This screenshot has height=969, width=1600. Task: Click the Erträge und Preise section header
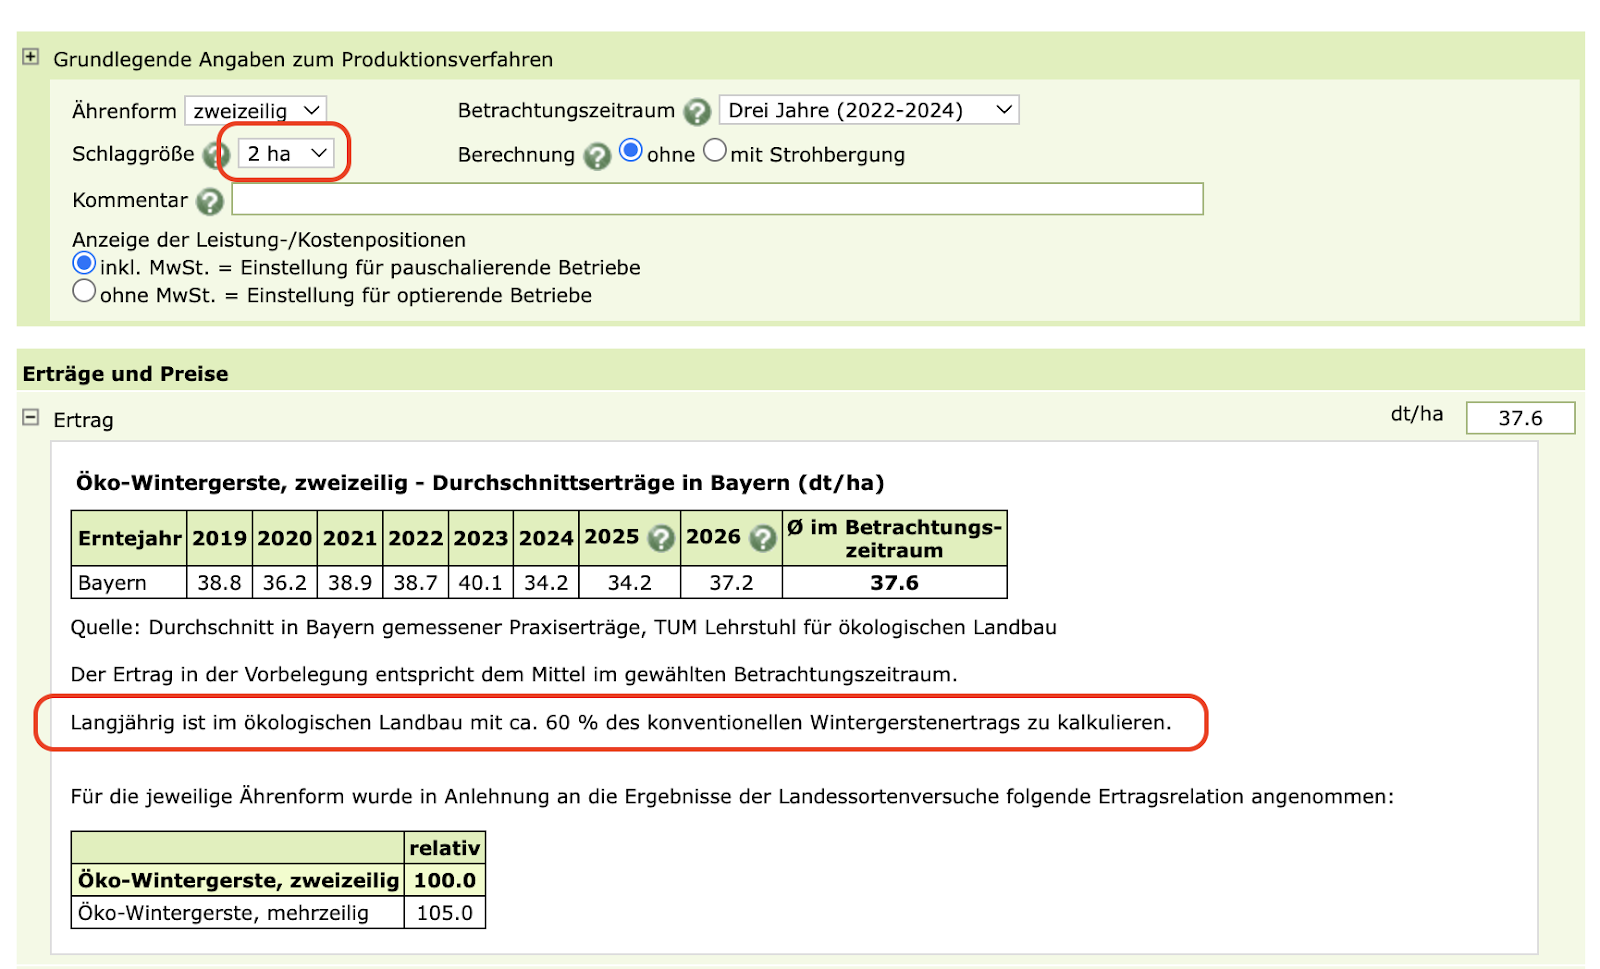pyautogui.click(x=125, y=373)
